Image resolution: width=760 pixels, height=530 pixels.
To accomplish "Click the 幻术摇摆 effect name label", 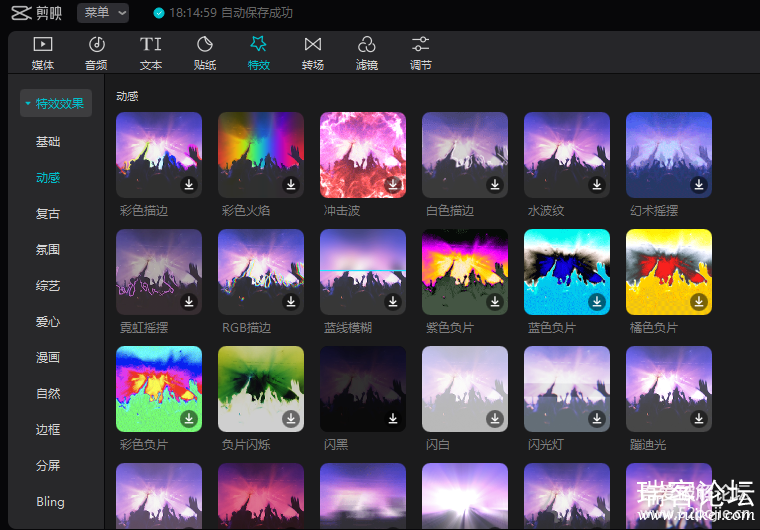I will tap(654, 210).
